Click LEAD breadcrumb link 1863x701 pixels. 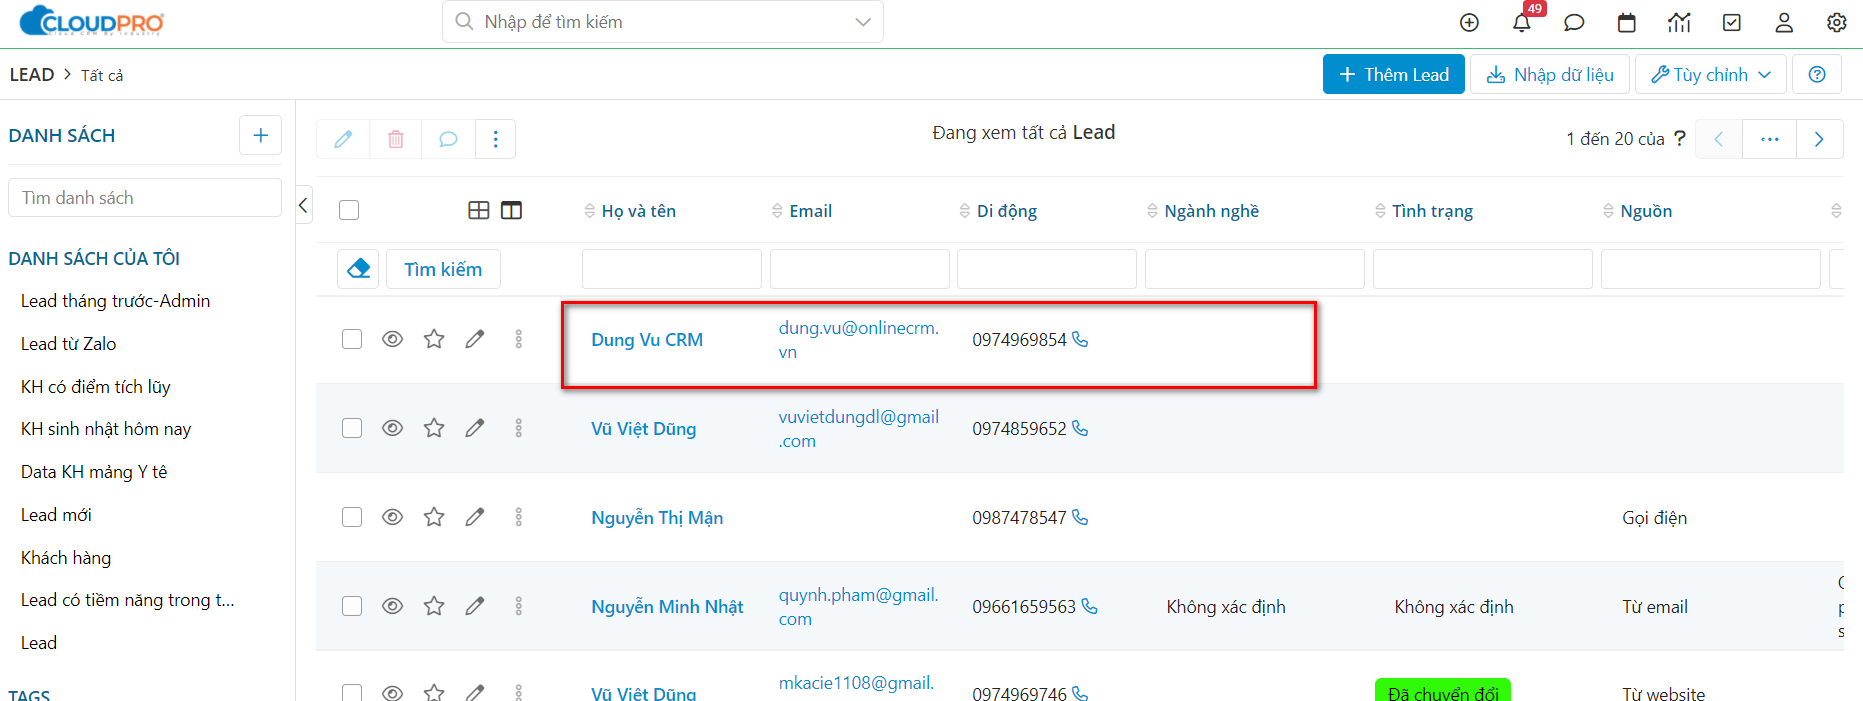[x=32, y=75]
